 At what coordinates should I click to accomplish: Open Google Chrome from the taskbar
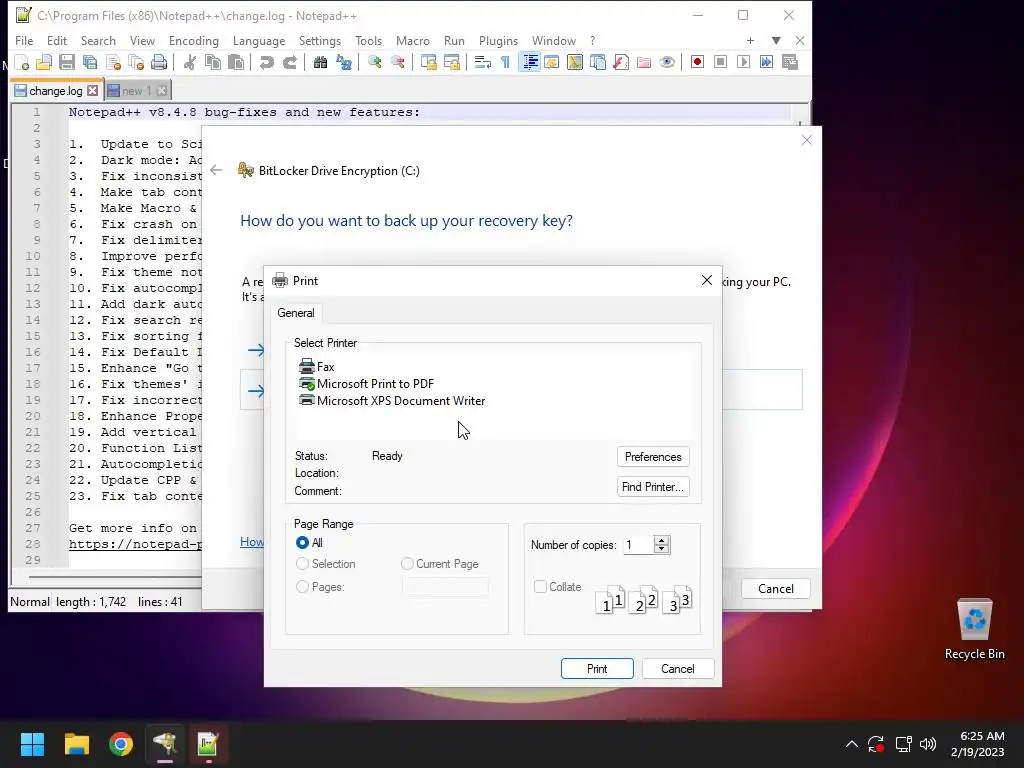tap(121, 744)
